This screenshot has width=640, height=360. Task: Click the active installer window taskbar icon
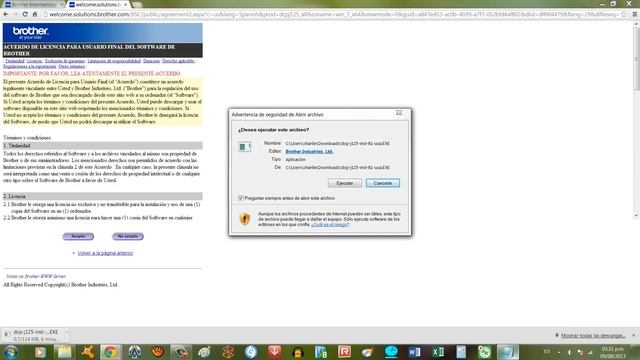point(508,352)
